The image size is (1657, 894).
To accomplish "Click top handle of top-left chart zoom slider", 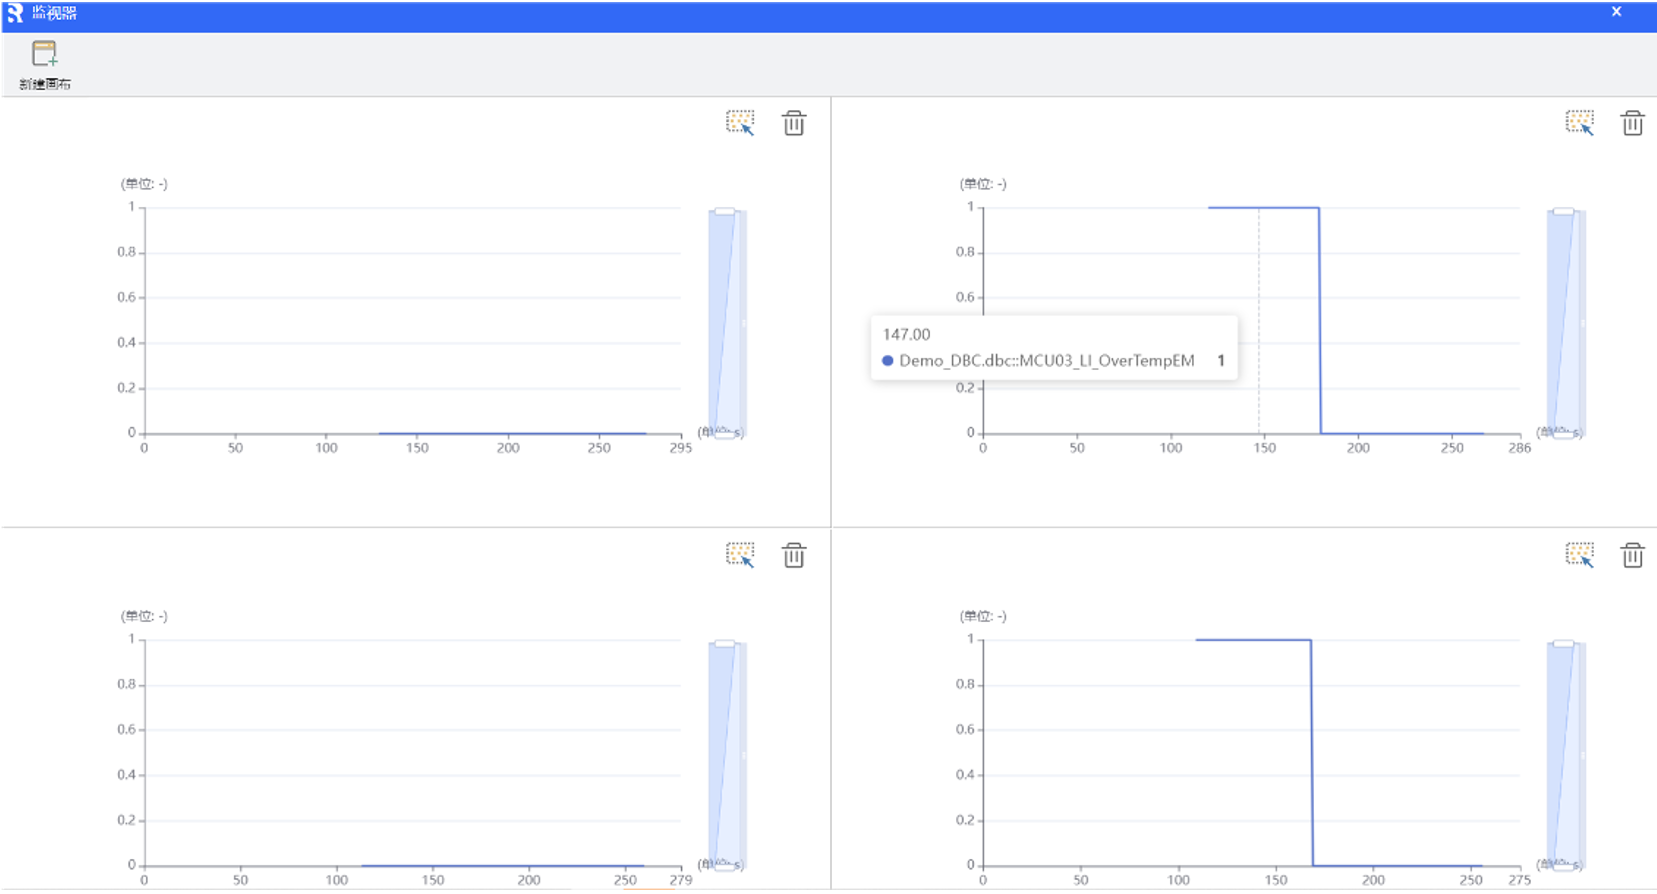I will point(725,212).
